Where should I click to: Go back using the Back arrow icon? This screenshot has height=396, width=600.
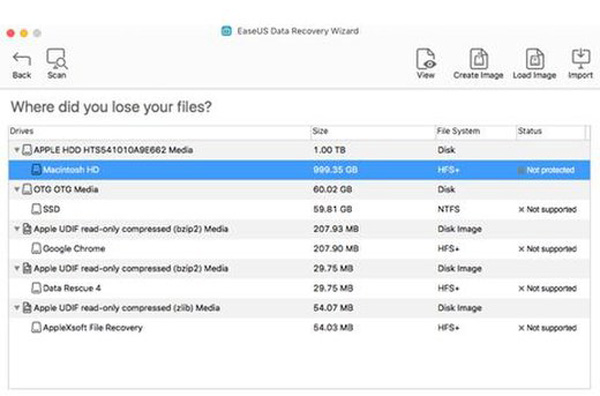point(21,59)
